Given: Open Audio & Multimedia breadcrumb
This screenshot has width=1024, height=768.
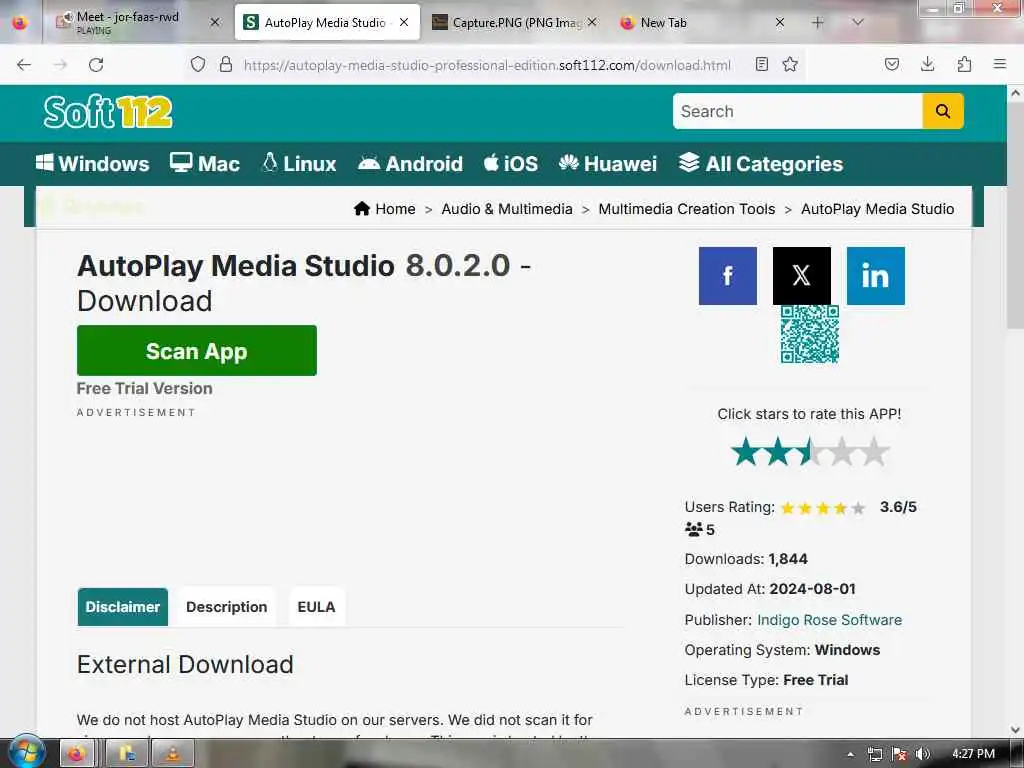Looking at the screenshot, I should pos(507,209).
